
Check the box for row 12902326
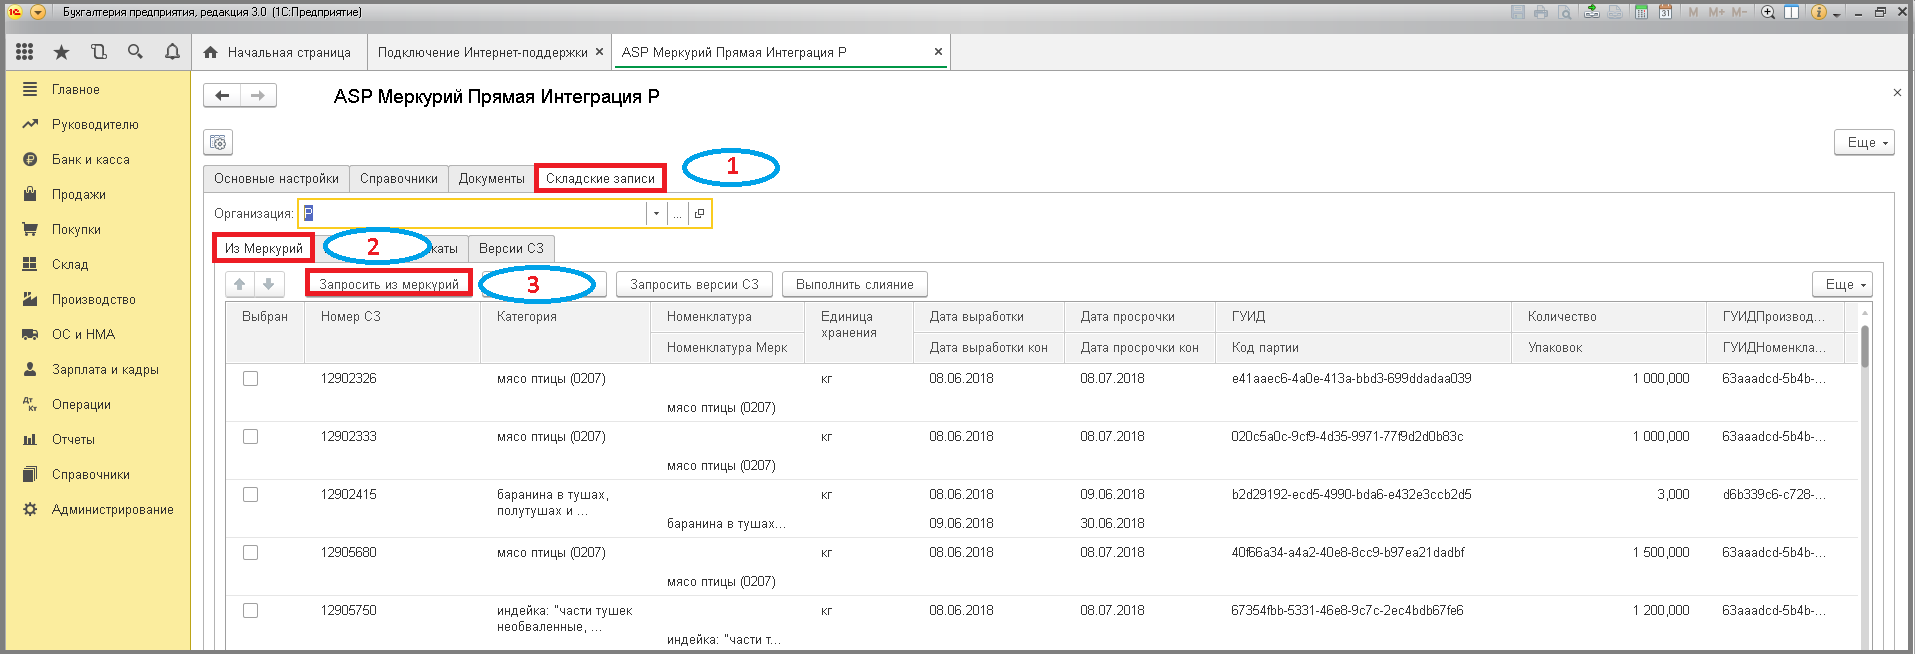click(x=250, y=378)
